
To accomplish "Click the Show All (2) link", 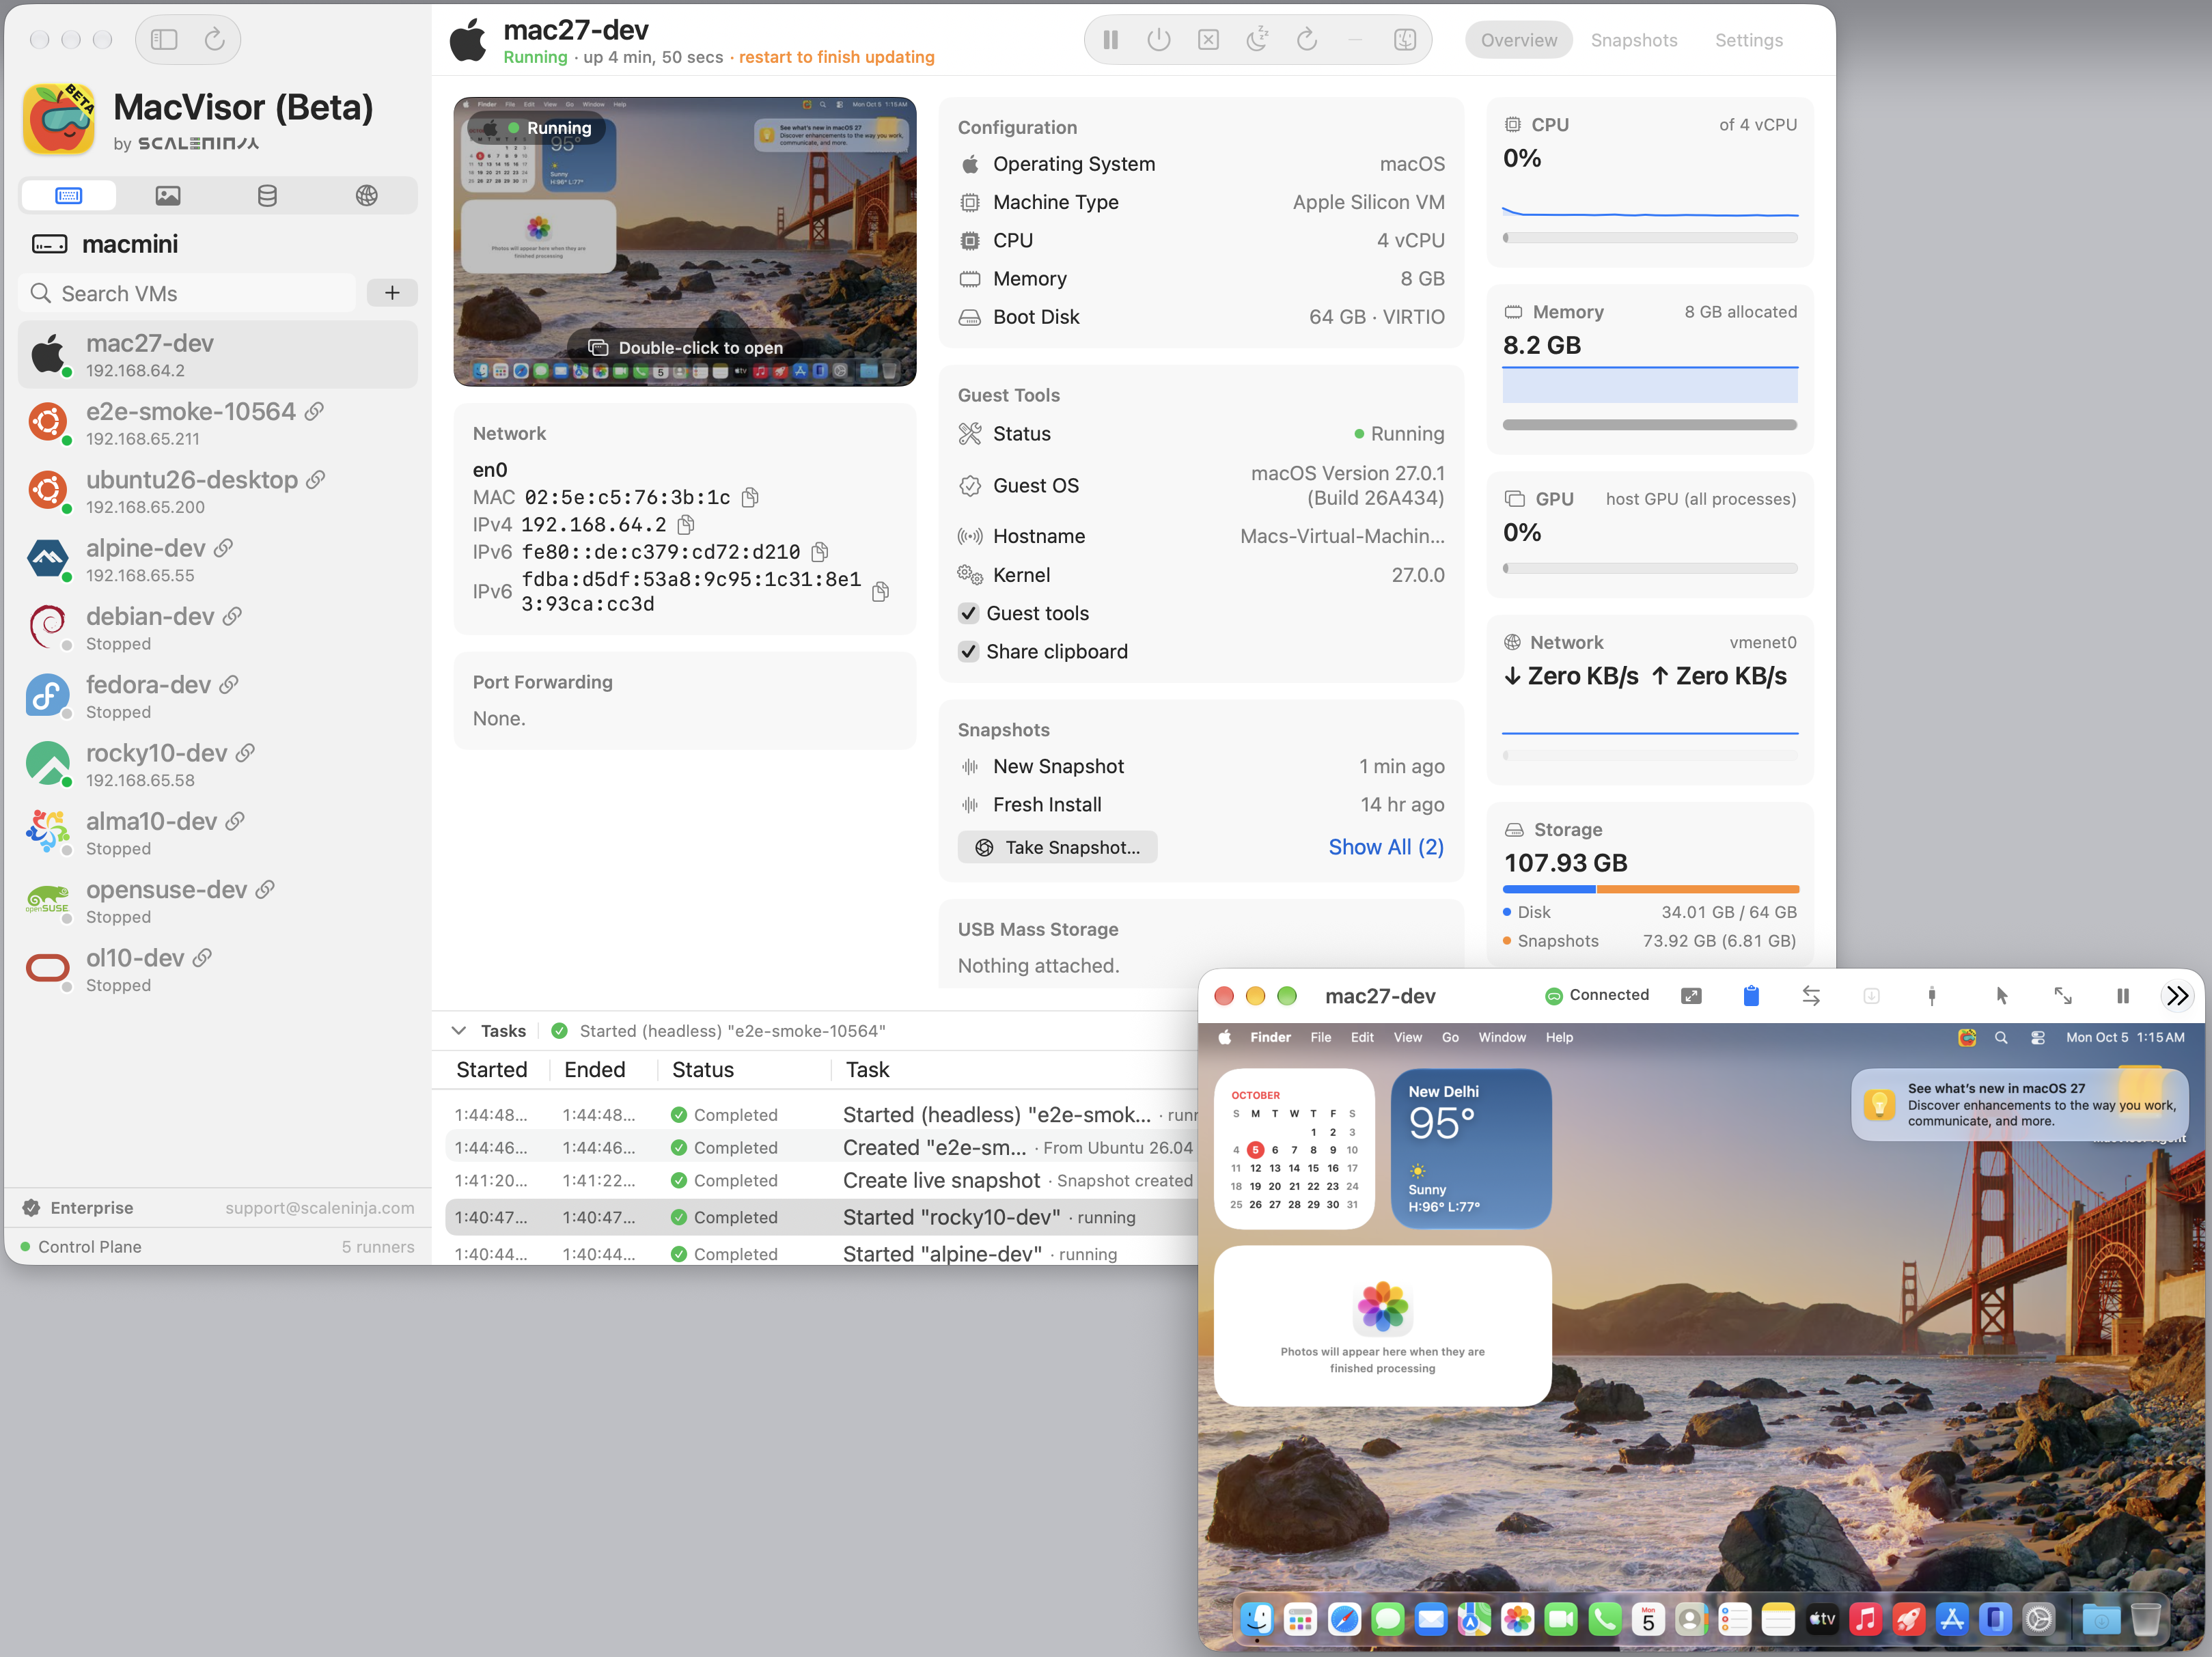I will coord(1386,848).
